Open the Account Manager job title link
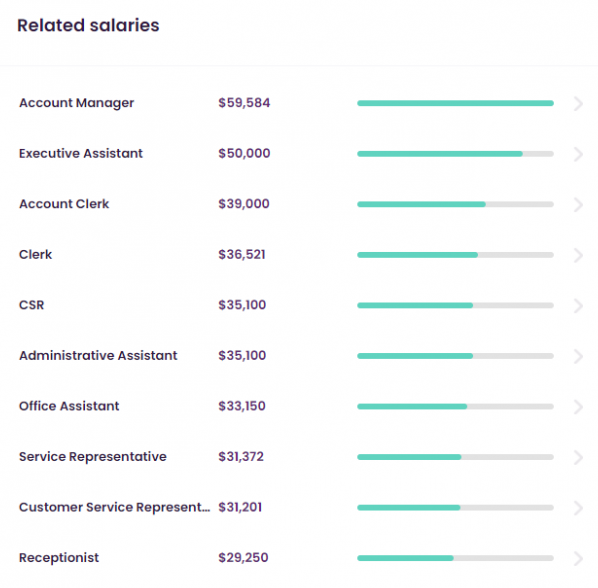Screen dimensions: 598x588 coord(77,103)
